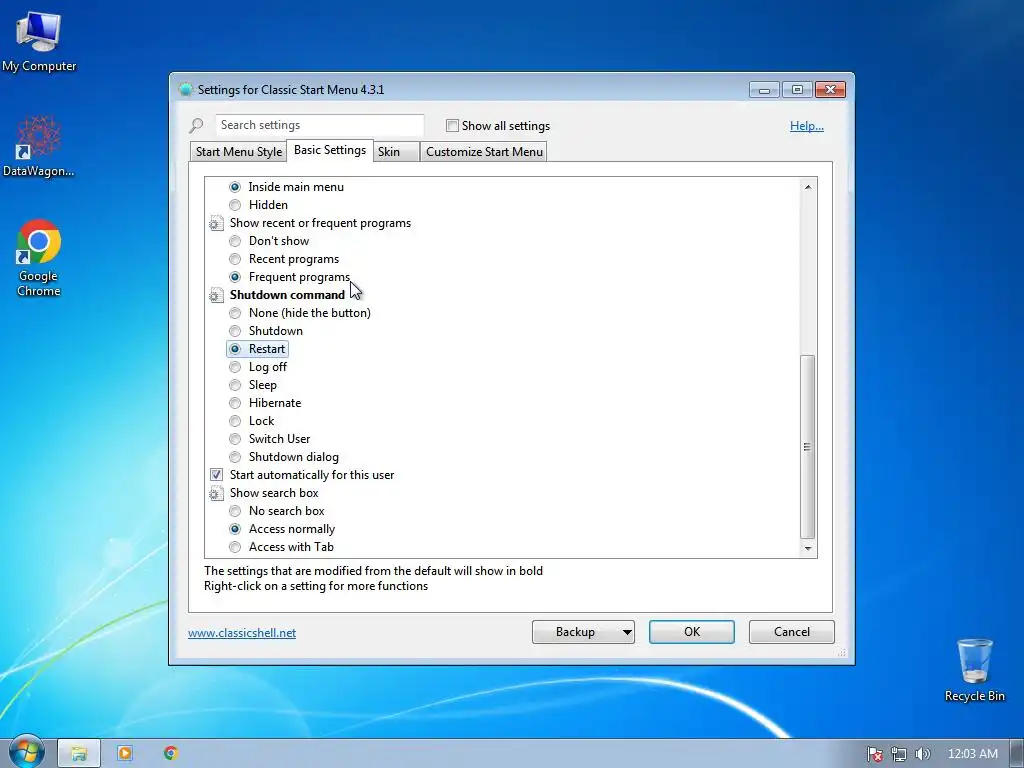This screenshot has width=1024, height=768.
Task: Click the Shutdown command setting icon
Action: click(216, 295)
